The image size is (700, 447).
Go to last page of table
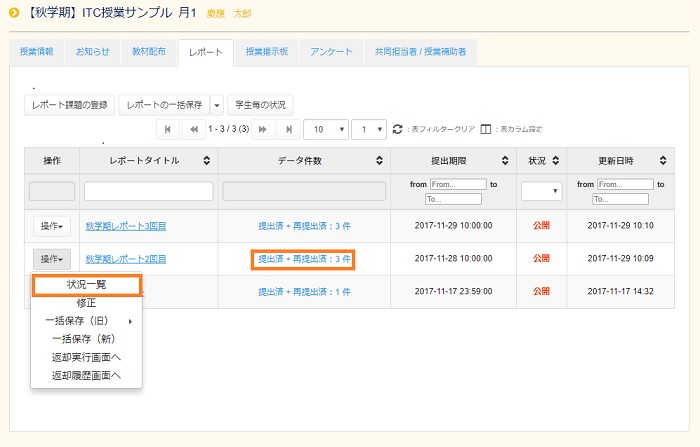click(x=288, y=130)
